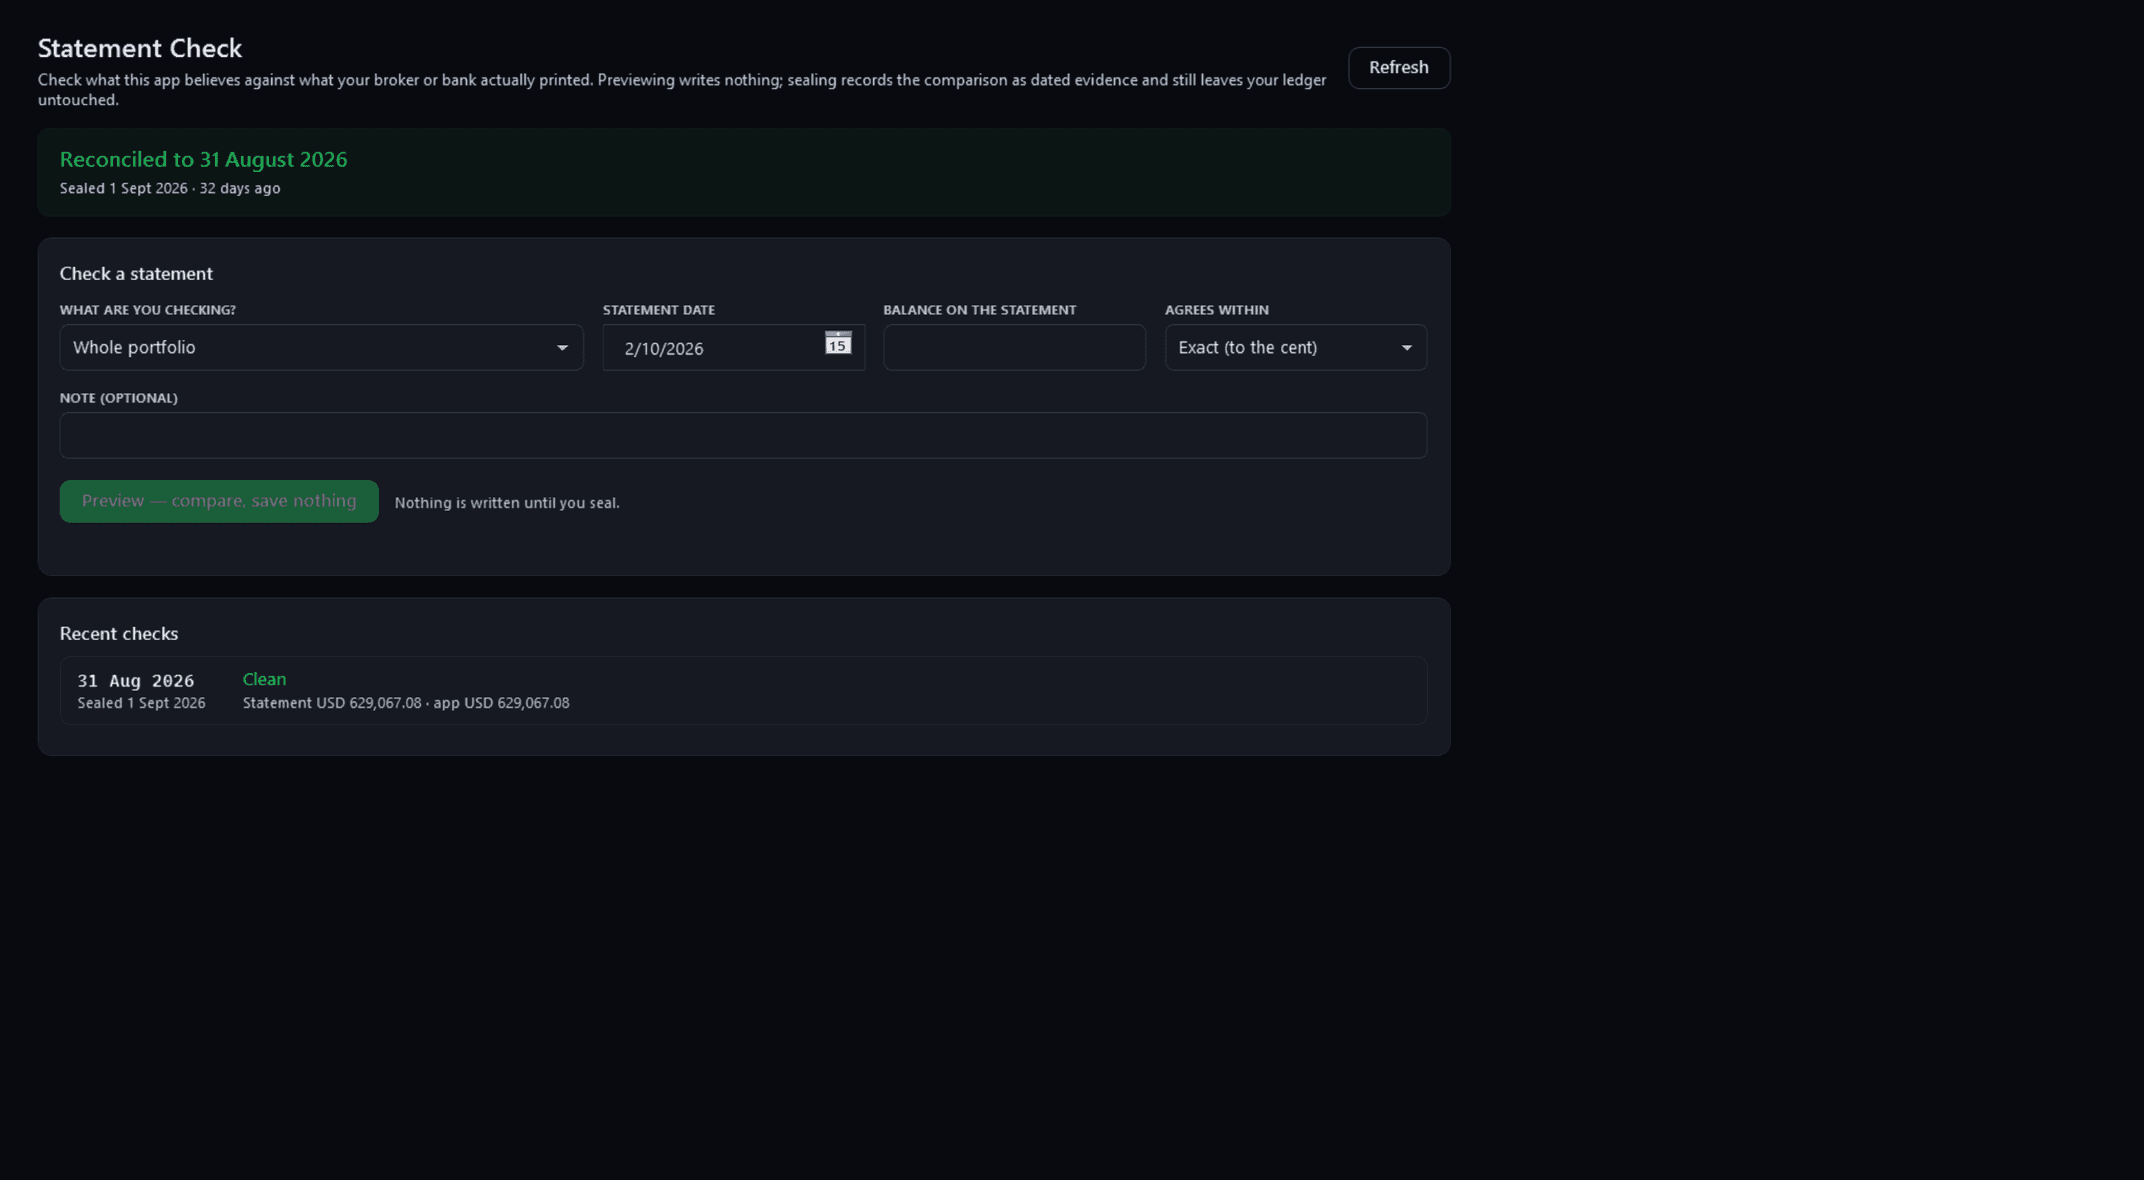
Task: Click the 'Recent checks' heading
Action: (119, 633)
